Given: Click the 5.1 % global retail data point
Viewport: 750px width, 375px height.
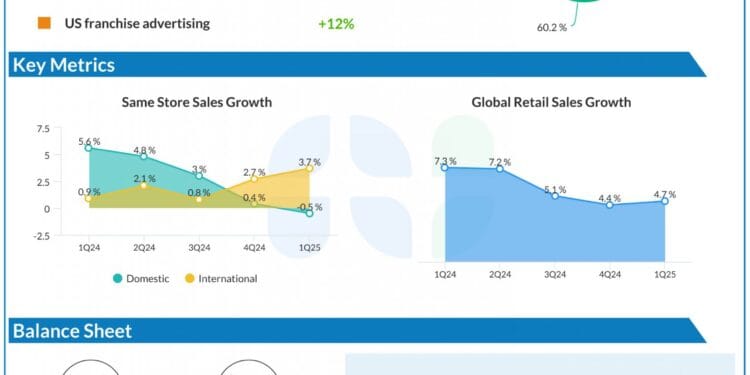Looking at the screenshot, I should point(555,196).
